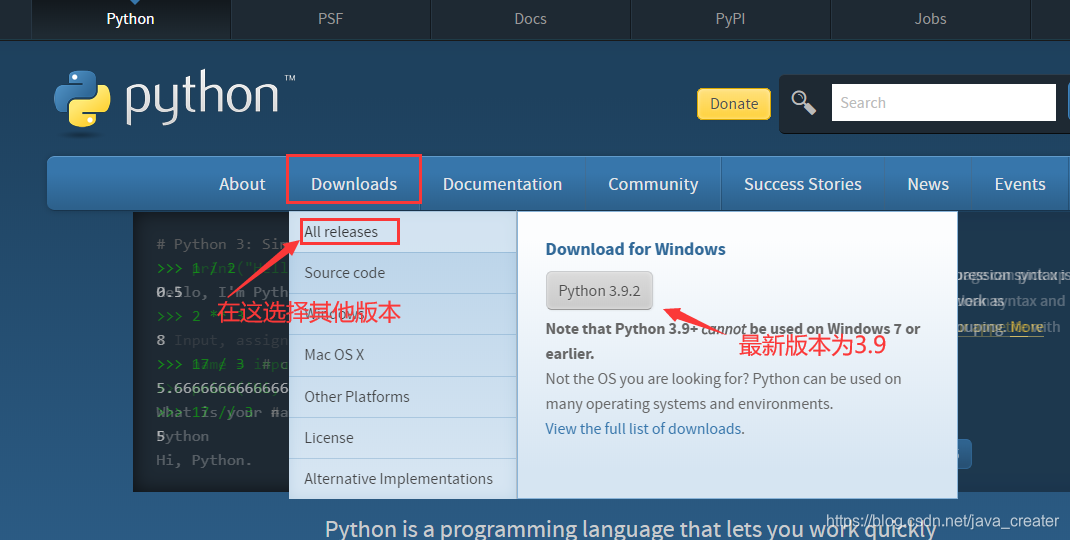
Task: Click the Python logo image
Action: pos(174,100)
